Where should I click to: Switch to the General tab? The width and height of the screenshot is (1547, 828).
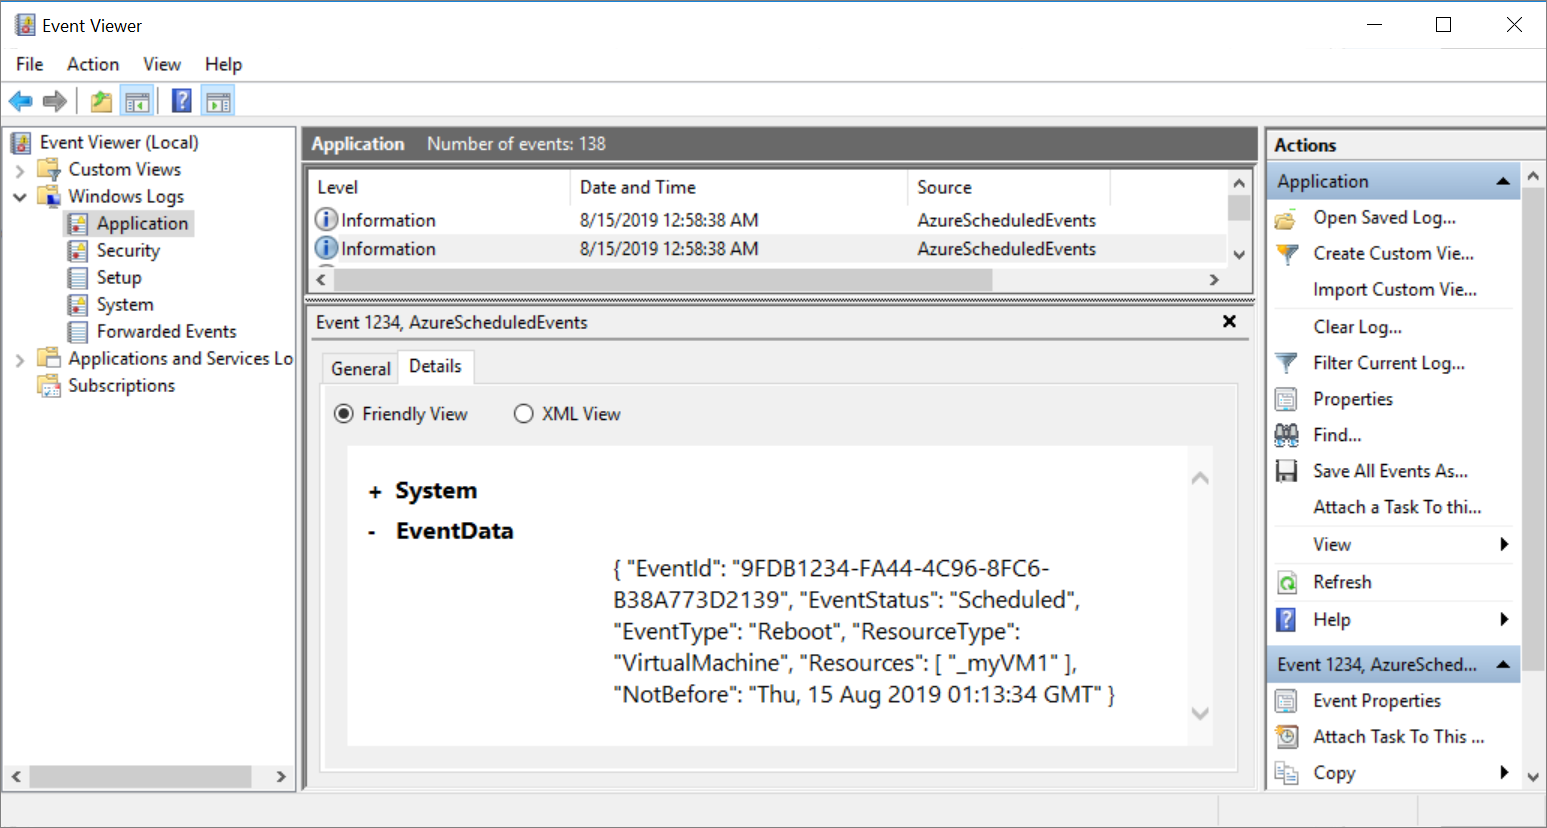(x=361, y=369)
